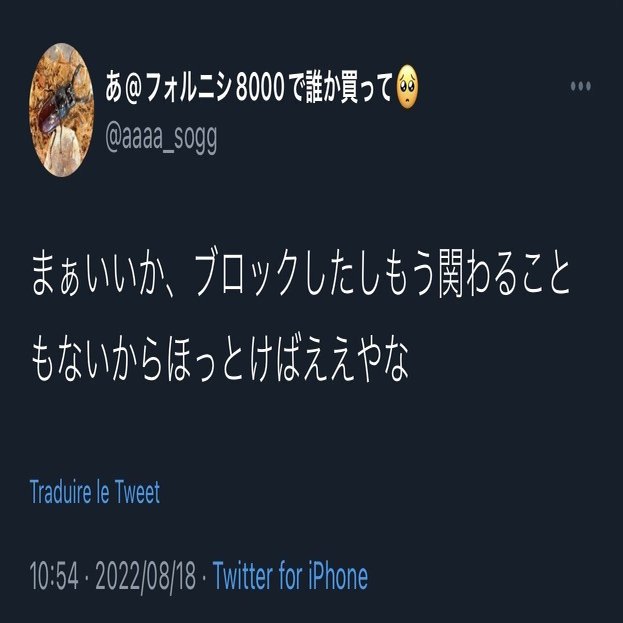The width and height of the screenshot is (623, 623).
Task: Tap the second tweet line もないからほっとけばええやな
Action: (x=220, y=360)
